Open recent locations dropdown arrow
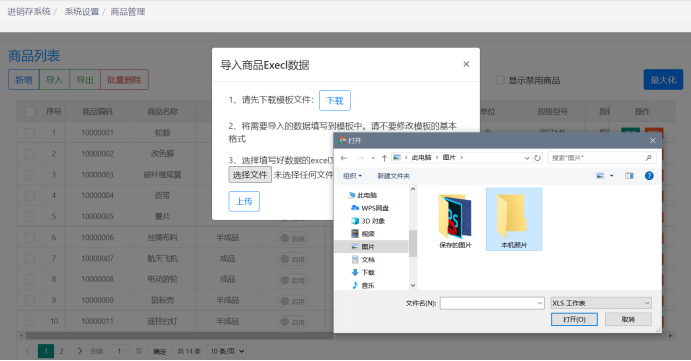Screen dimensions: 691x361 pos(373,158)
